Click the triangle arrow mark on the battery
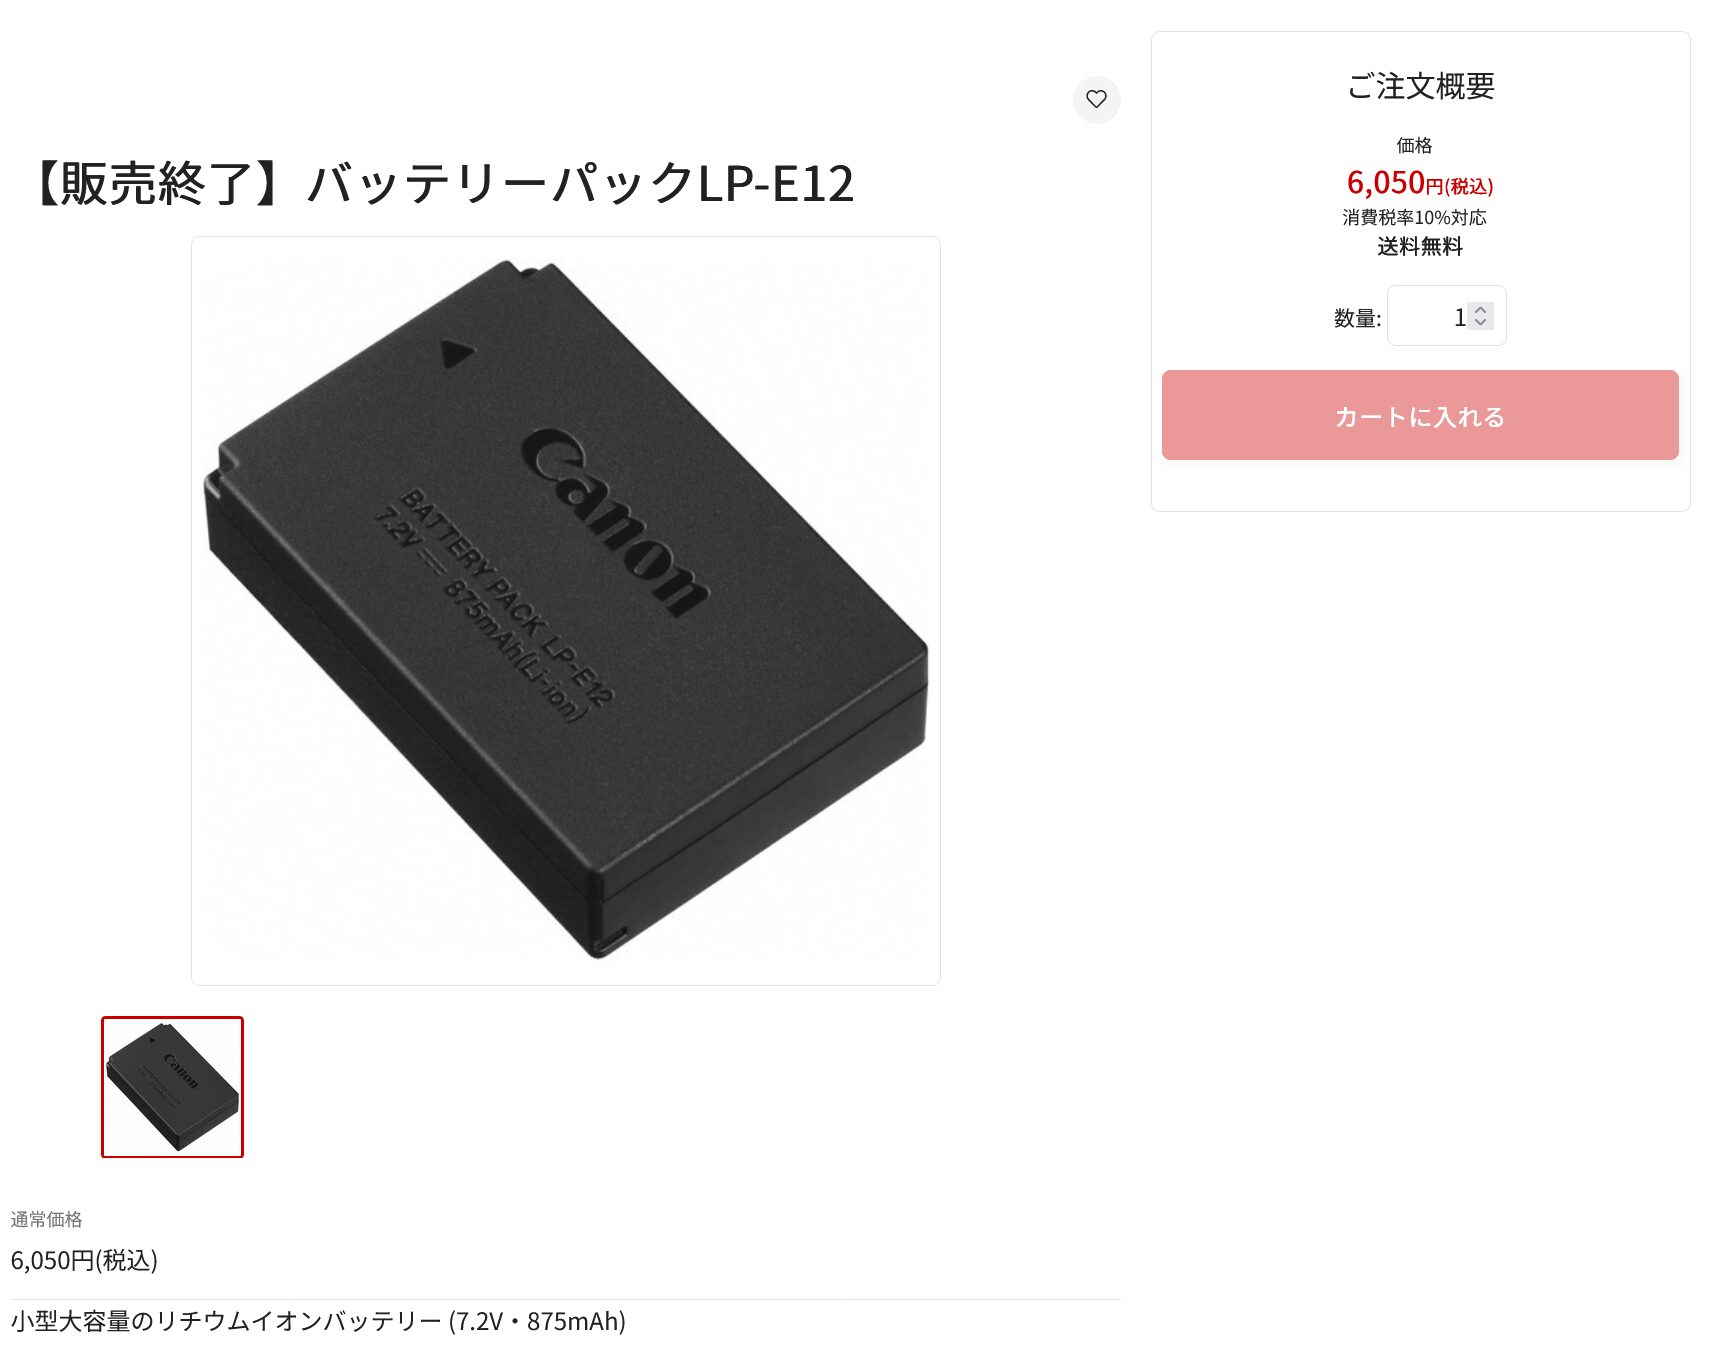This screenshot has width=1711, height=1363. coord(457,353)
